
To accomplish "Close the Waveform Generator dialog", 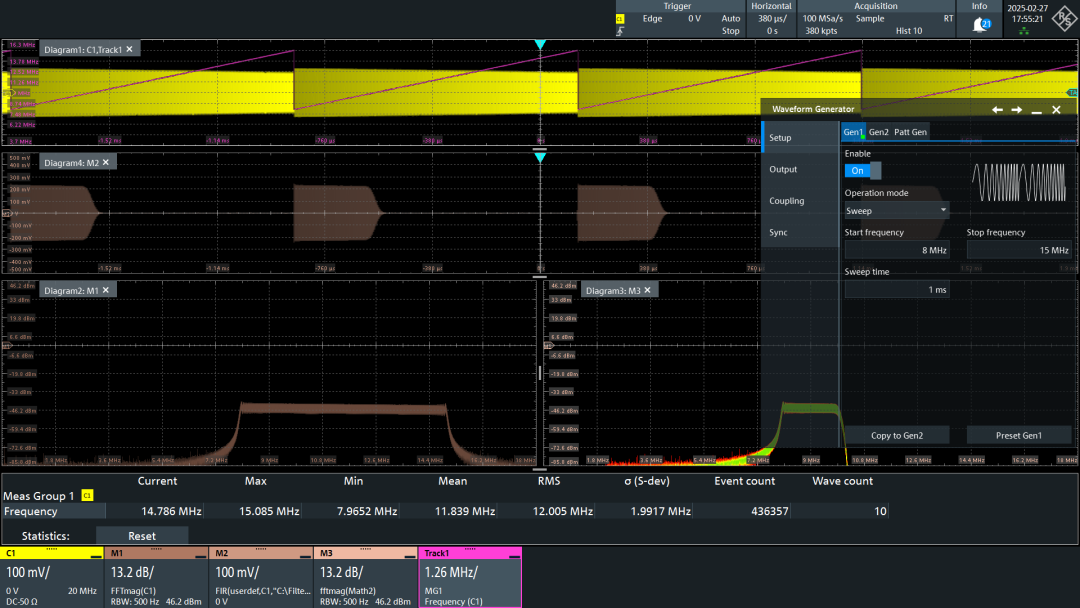I will [1057, 109].
